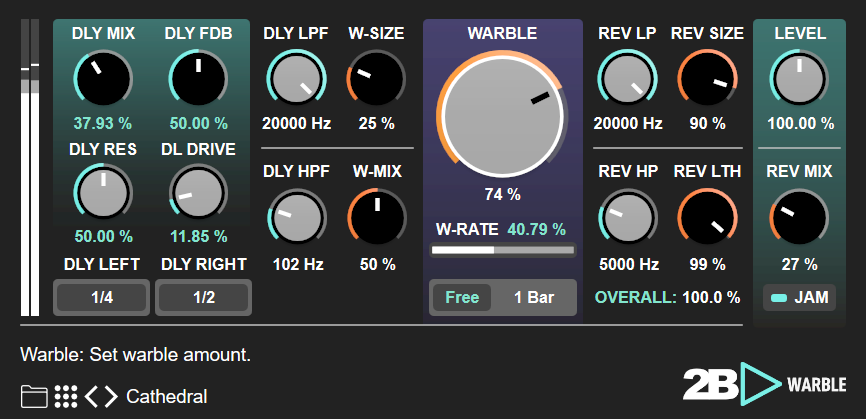Click the LEVEL knob
866x419 pixels.
pos(799,78)
